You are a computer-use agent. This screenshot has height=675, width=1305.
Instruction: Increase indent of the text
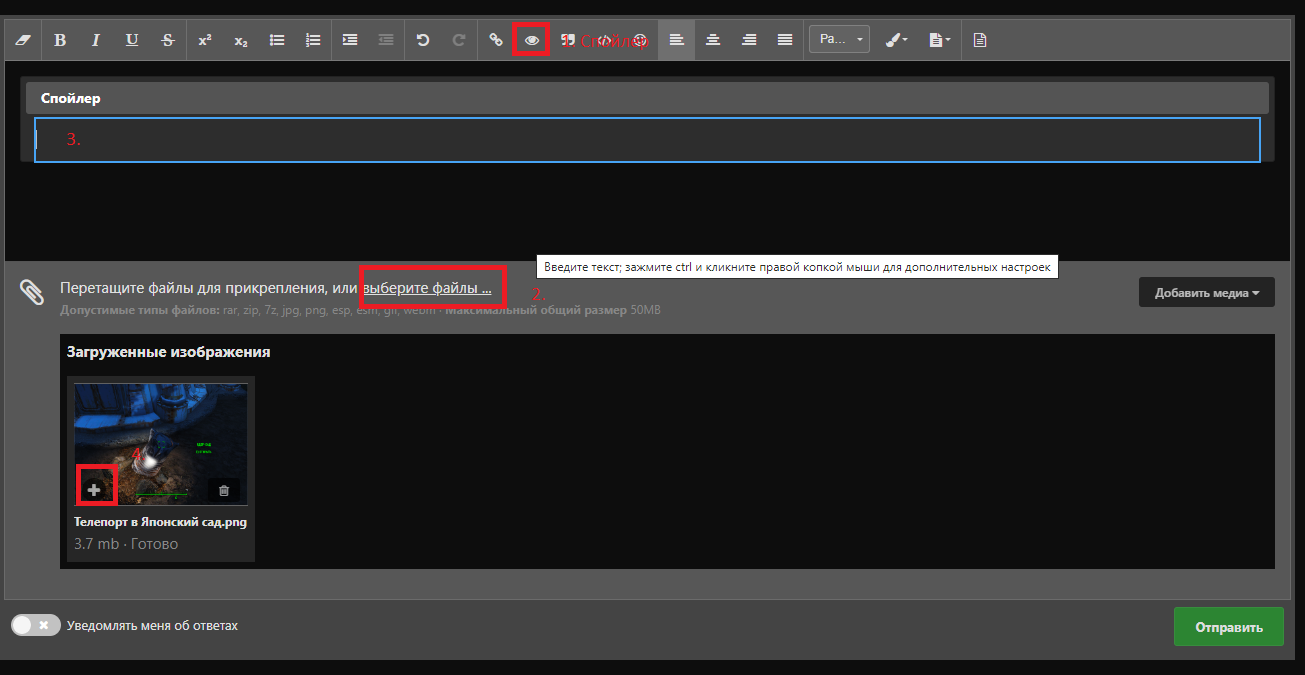(350, 40)
